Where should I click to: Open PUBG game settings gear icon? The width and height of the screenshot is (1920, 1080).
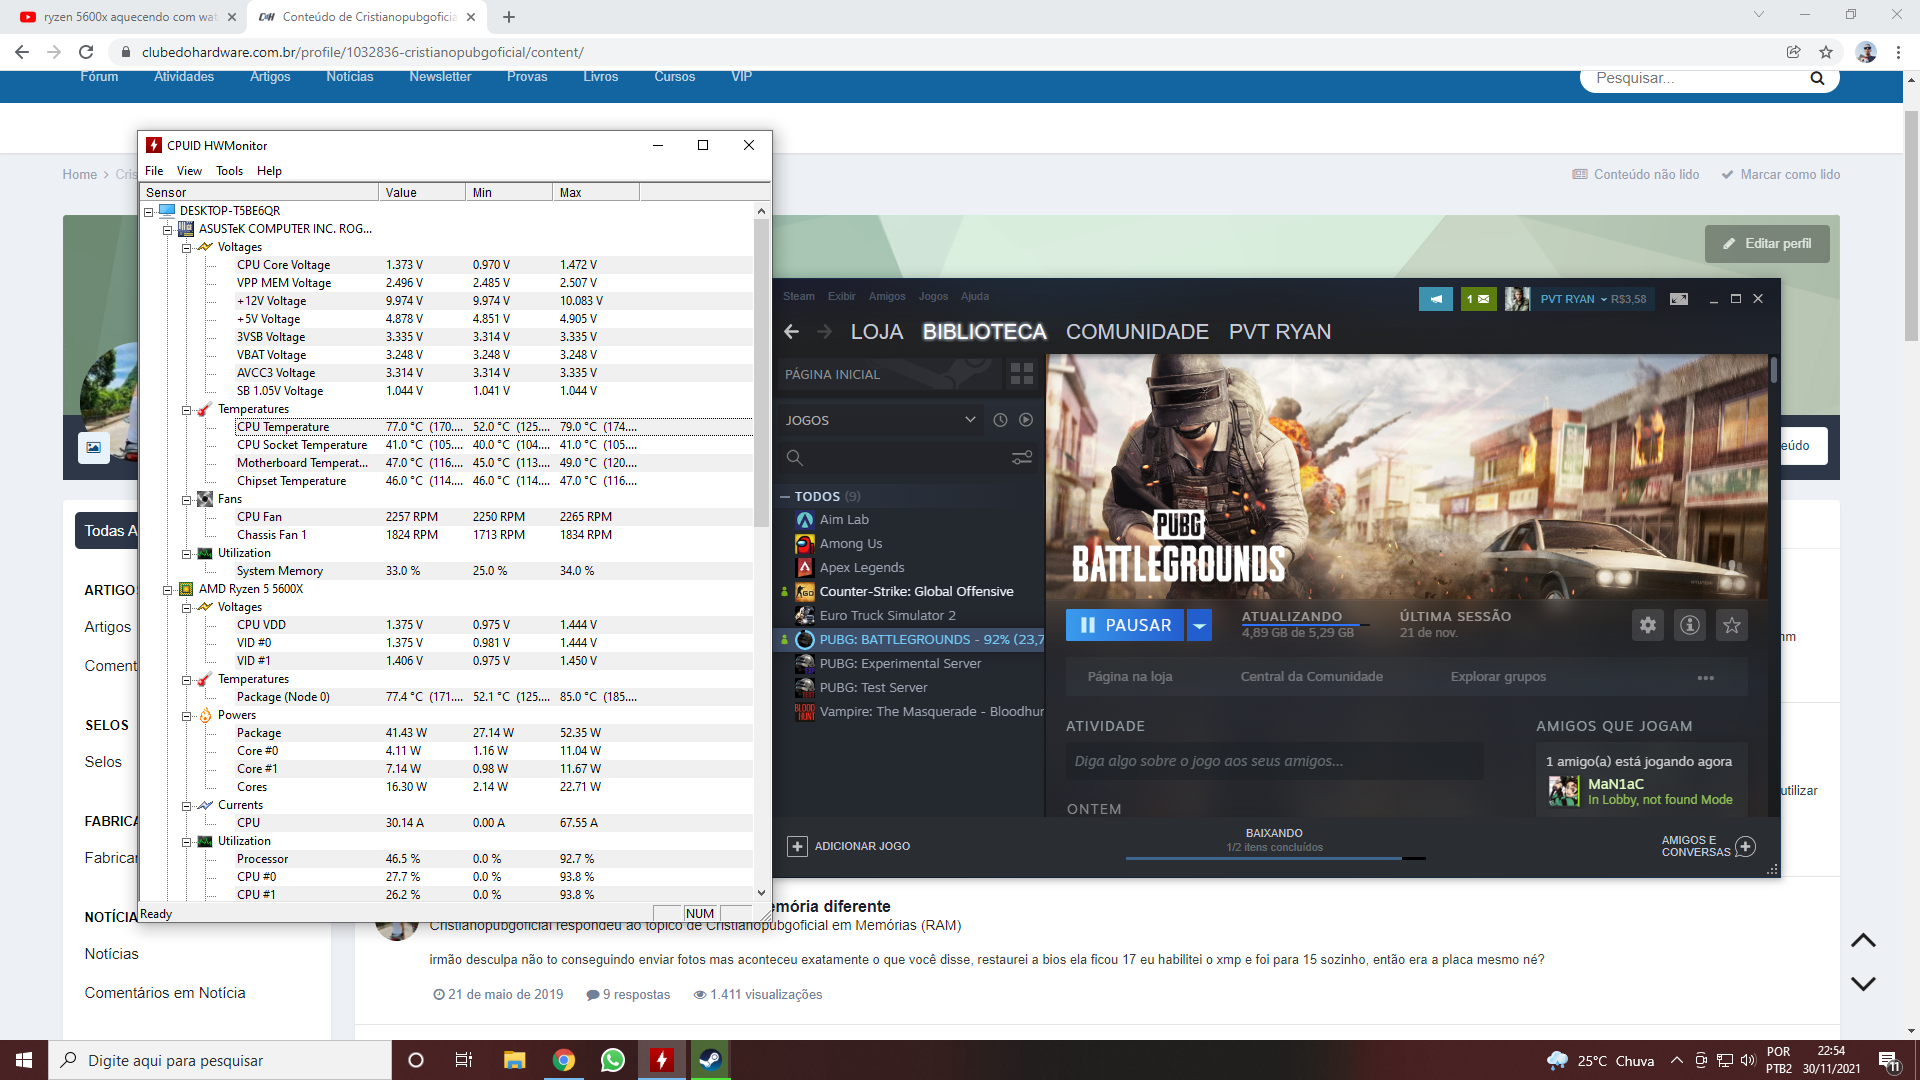[1648, 625]
